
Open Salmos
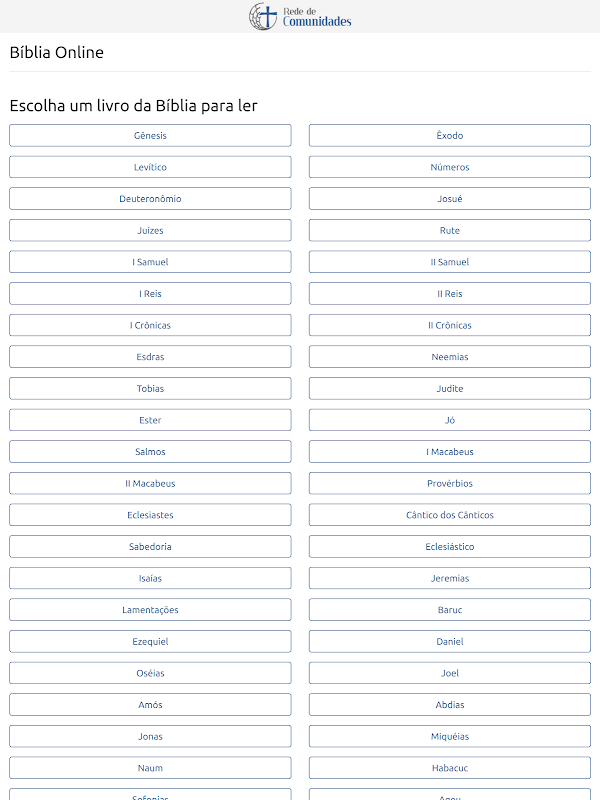click(150, 452)
